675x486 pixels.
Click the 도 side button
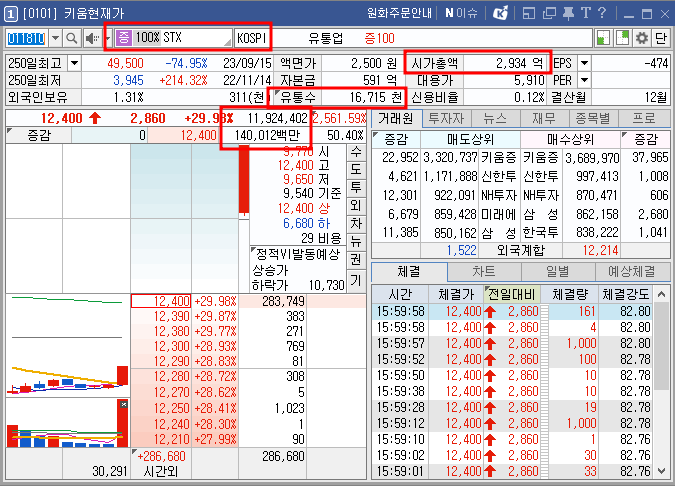356,169
